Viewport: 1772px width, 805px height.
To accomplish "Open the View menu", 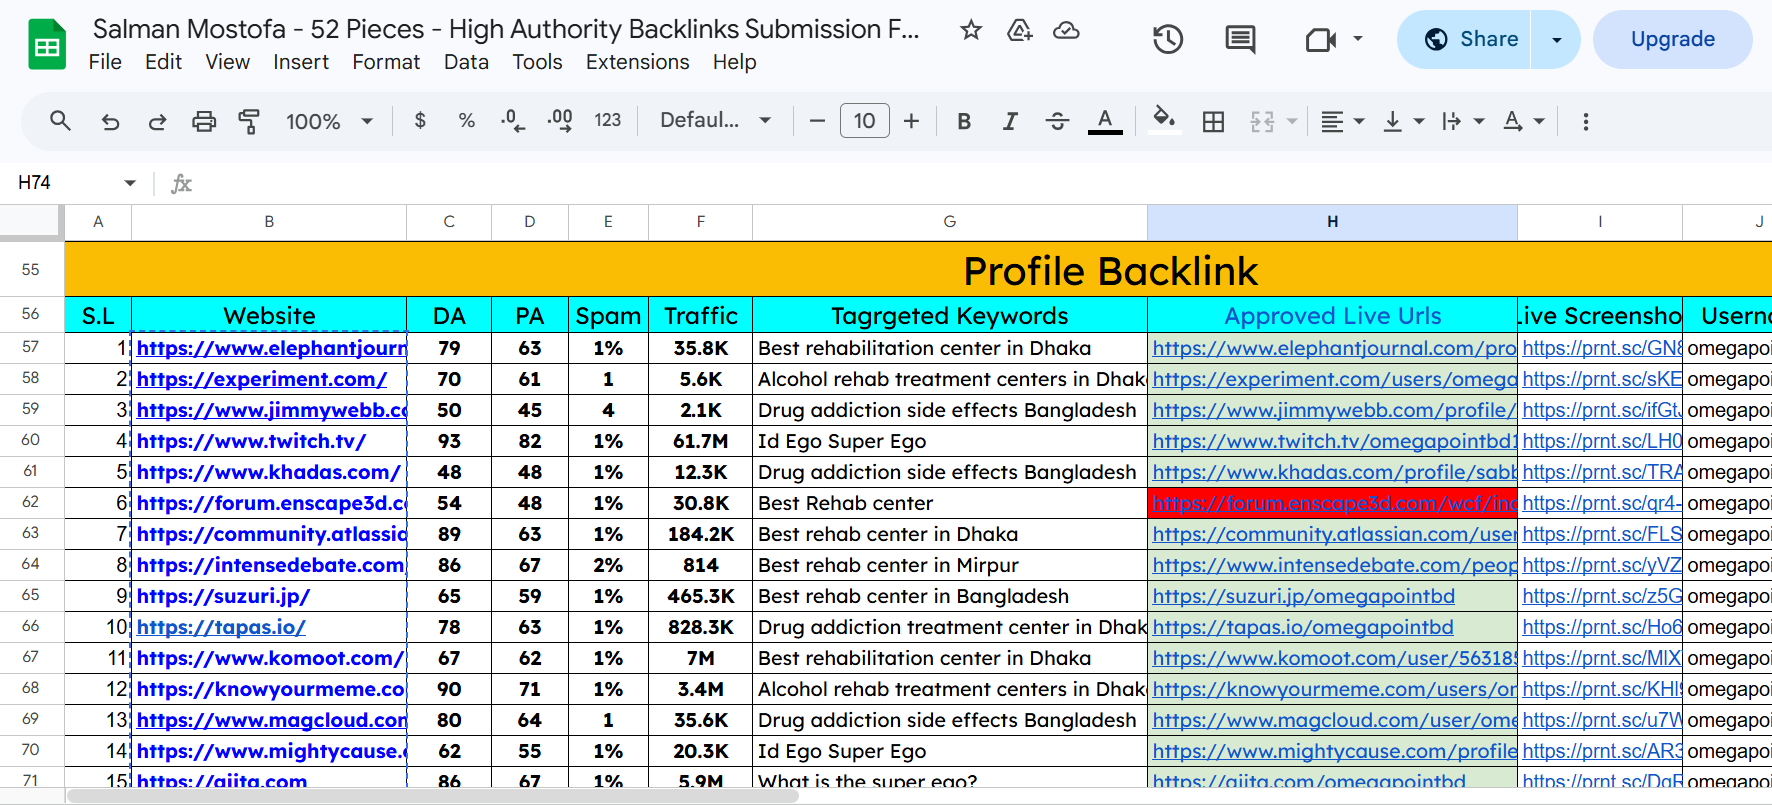I will [228, 62].
